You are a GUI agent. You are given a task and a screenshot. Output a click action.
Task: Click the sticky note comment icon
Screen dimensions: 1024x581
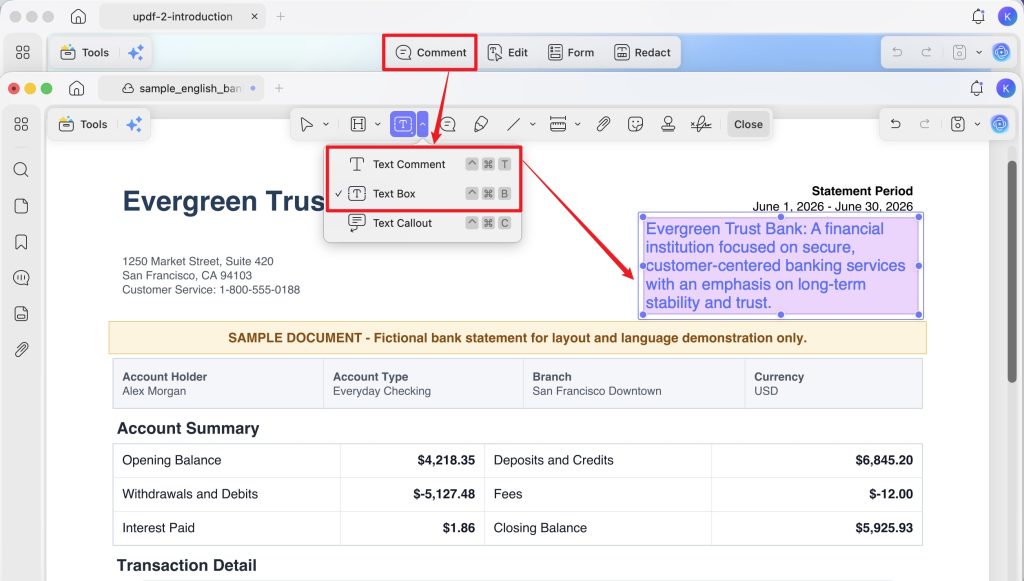[x=447, y=124]
